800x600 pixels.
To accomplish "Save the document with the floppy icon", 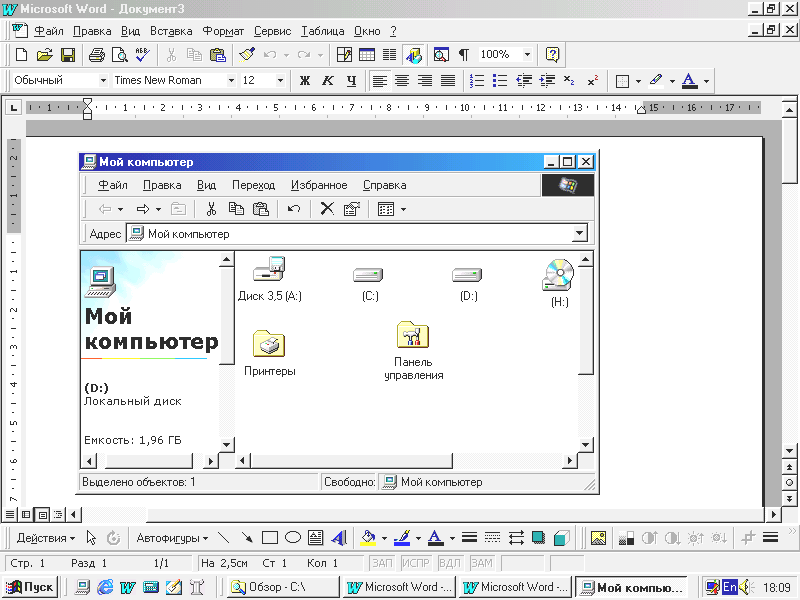I will point(68,55).
